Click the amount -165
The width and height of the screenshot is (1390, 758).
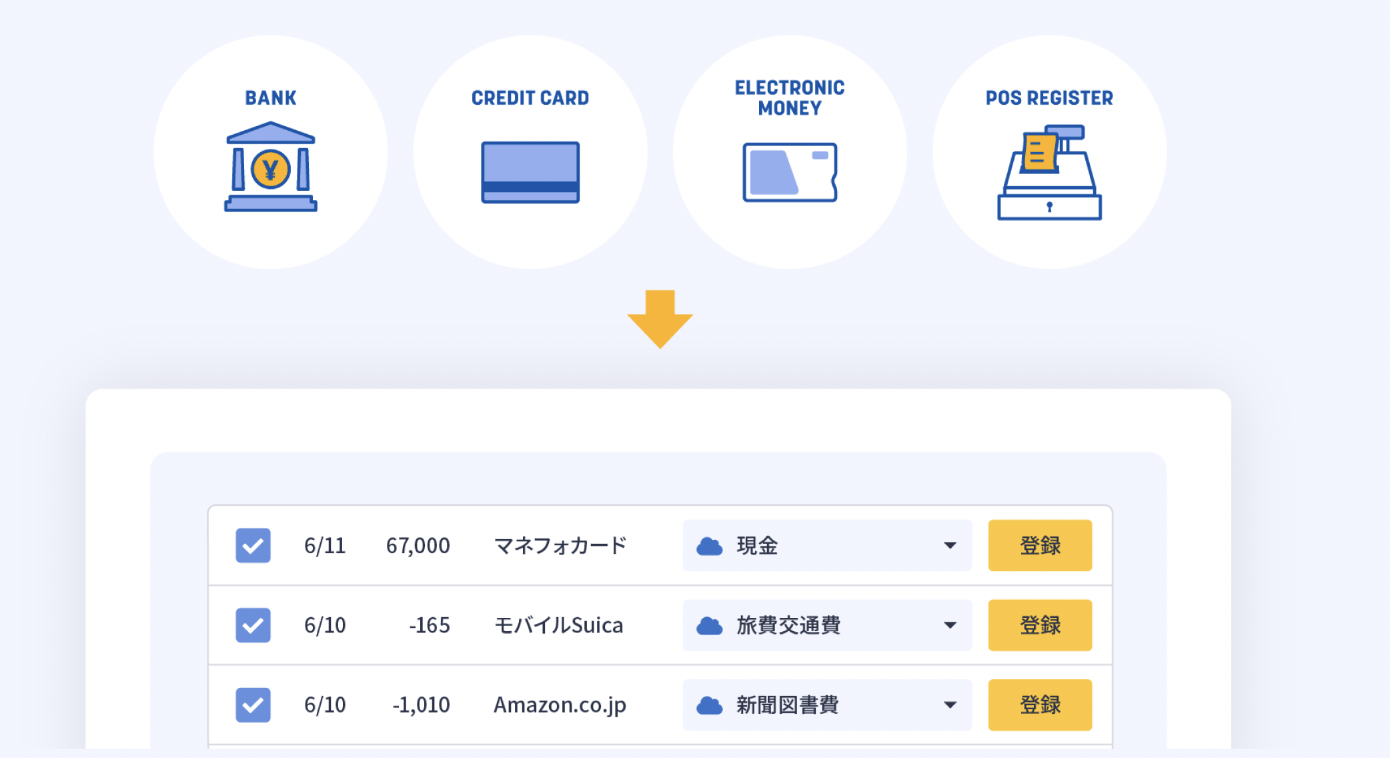(x=430, y=626)
